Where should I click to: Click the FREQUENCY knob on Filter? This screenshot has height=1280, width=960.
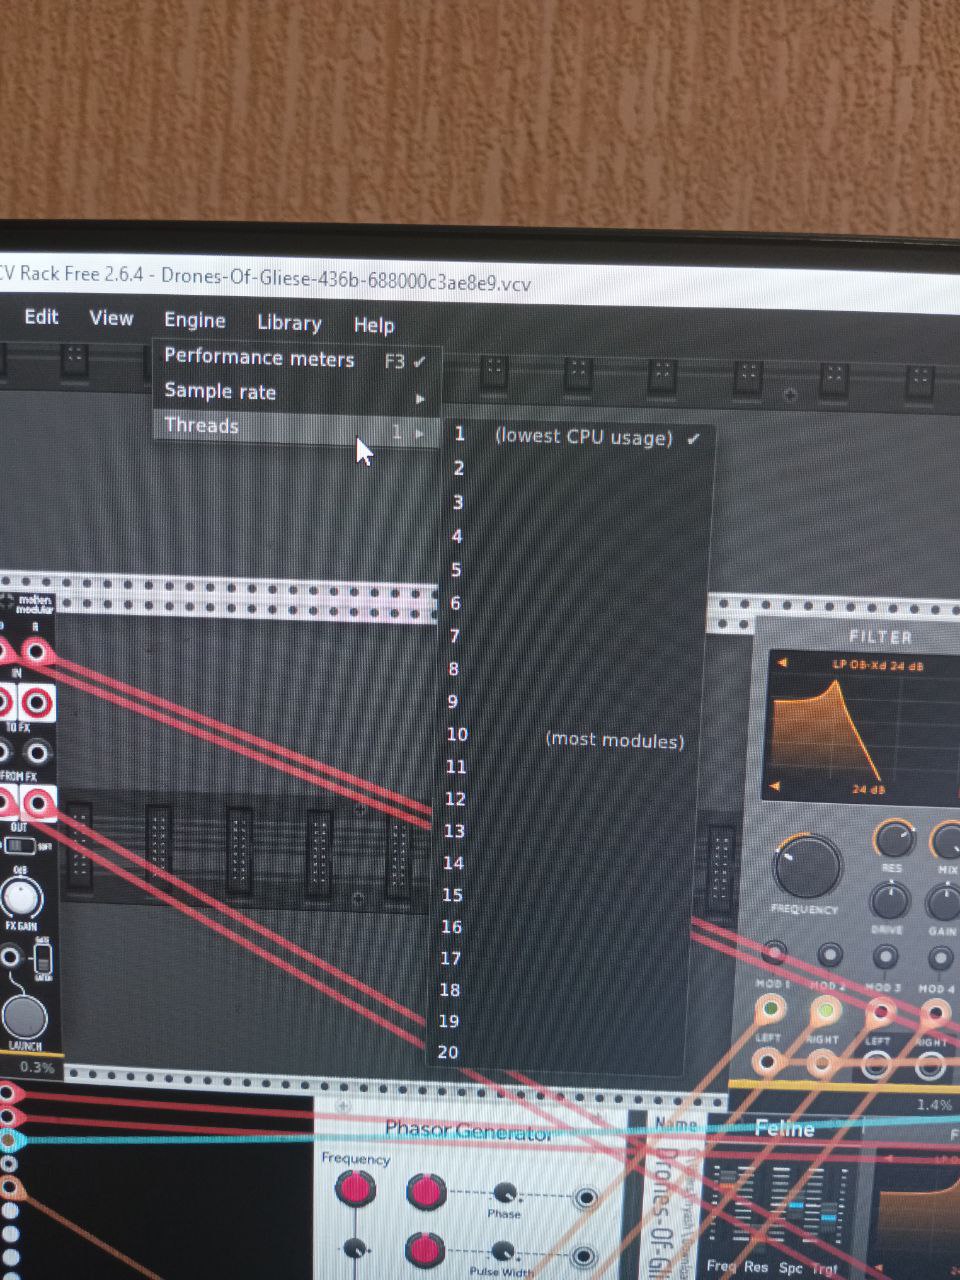coord(806,866)
